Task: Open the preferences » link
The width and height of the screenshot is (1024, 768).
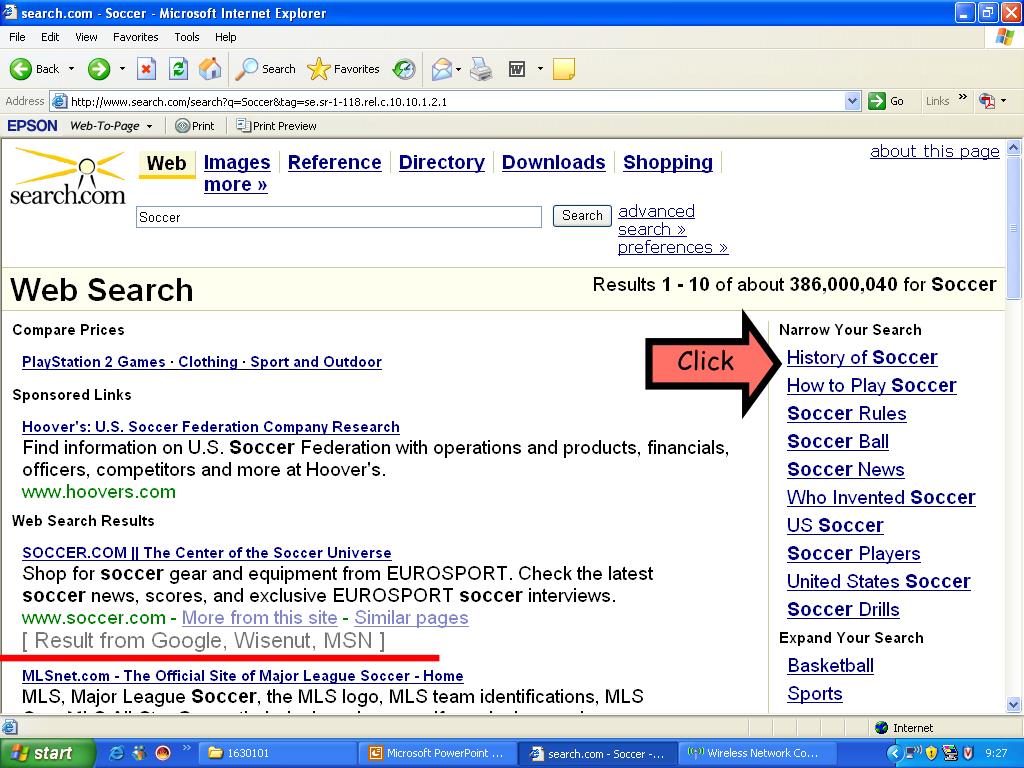Action: point(673,248)
